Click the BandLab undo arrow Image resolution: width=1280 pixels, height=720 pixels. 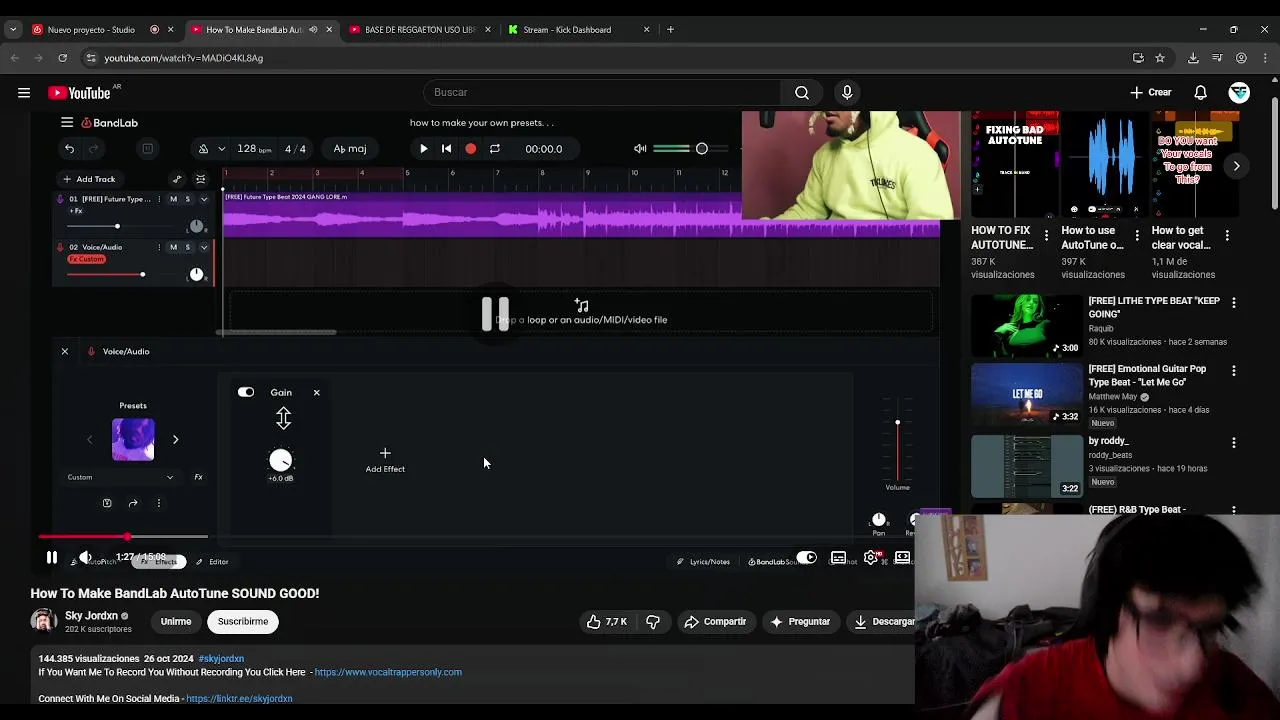69,149
